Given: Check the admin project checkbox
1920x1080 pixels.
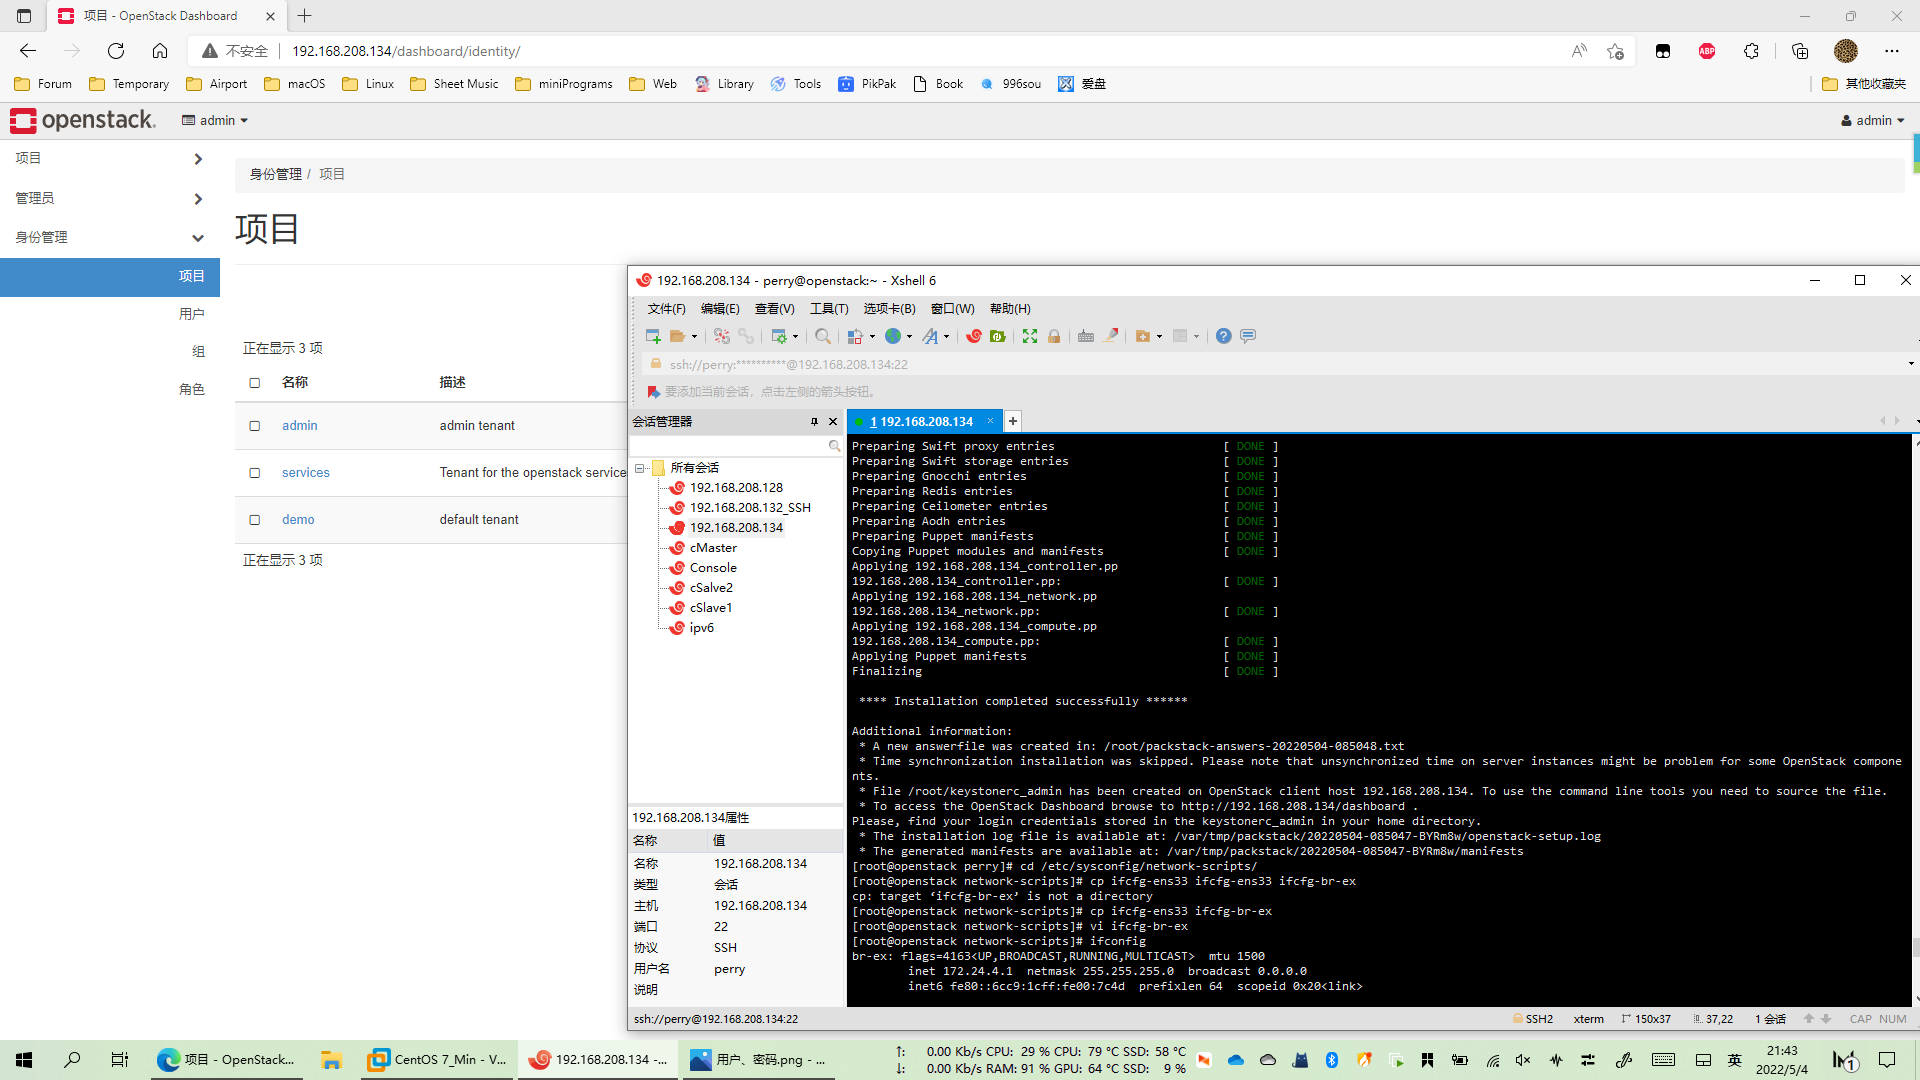Looking at the screenshot, I should (255, 426).
